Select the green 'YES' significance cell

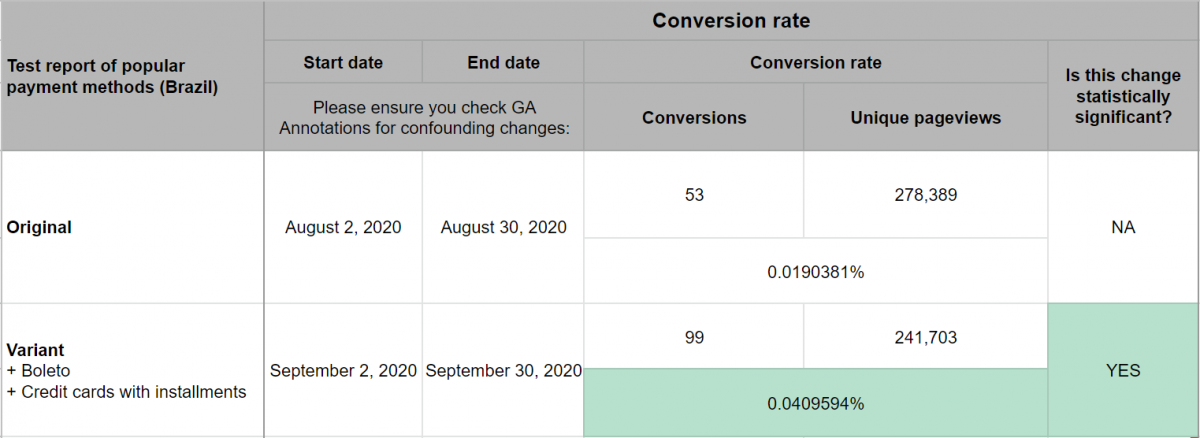(x=1123, y=370)
